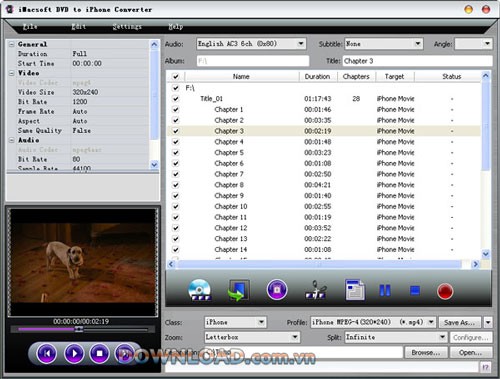
Task: Click the app logo in title bar
Action: tap(10, 9)
